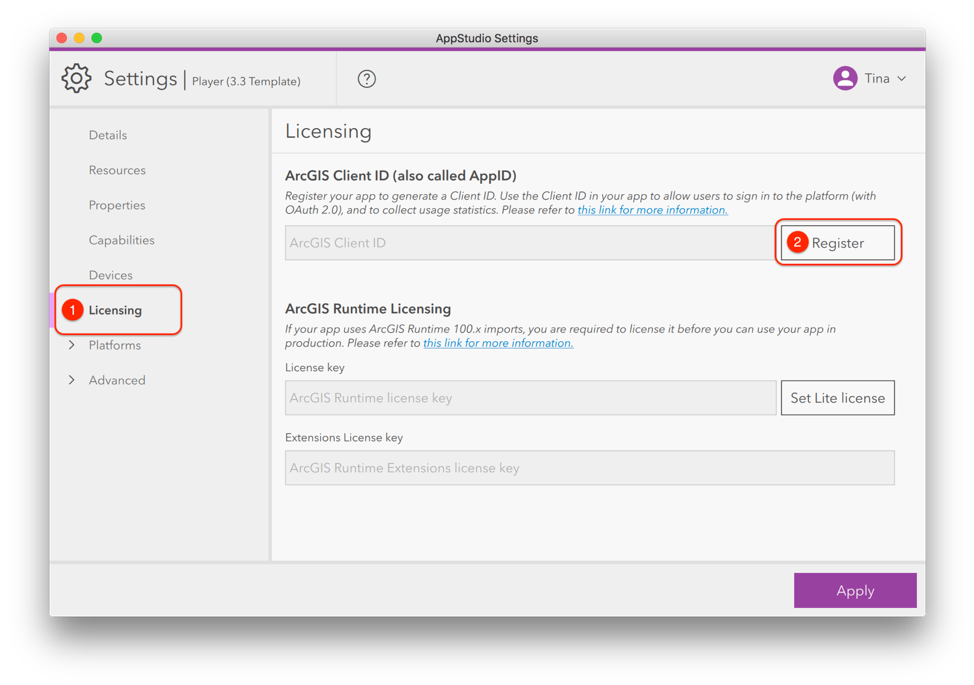974x685 pixels.
Task: Open the Client ID more information link
Action: [x=652, y=210]
